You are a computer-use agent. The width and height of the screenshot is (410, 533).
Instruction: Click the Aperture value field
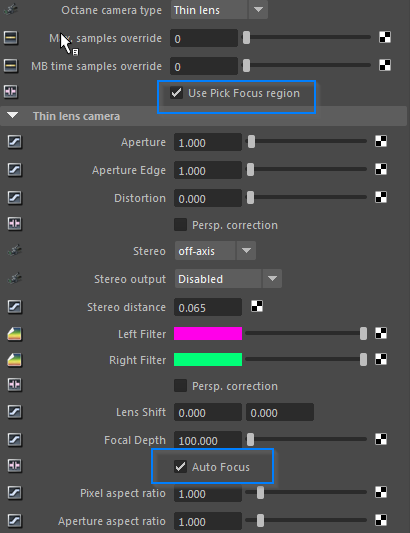pyautogui.click(x=208, y=142)
